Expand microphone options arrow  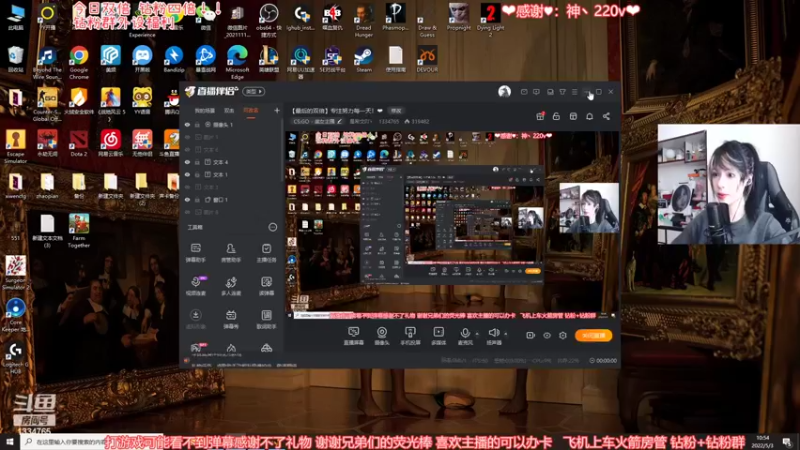coord(477,334)
